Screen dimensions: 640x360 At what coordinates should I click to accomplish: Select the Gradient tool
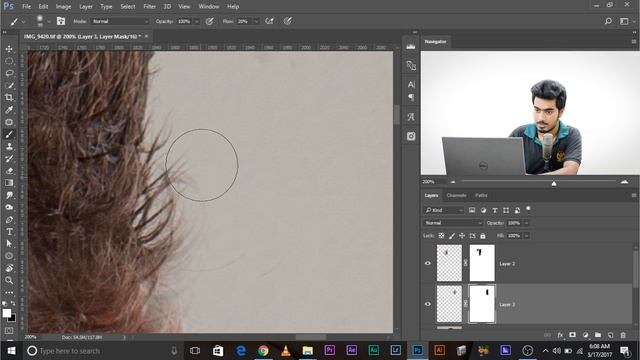coord(9,183)
